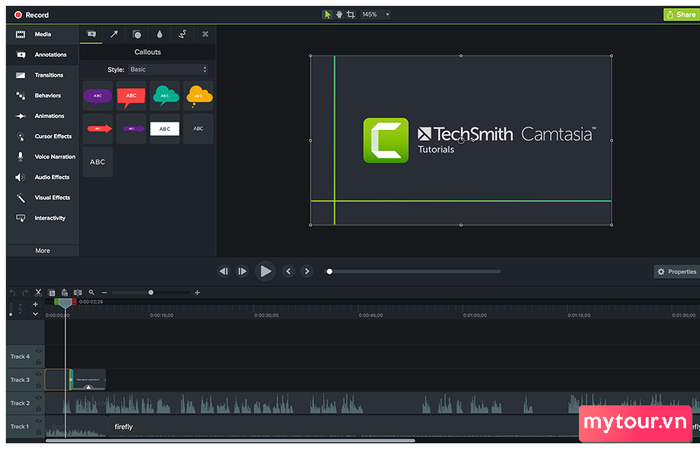This screenshot has width=700, height=452.
Task: Click the red Record button
Action: tap(31, 15)
